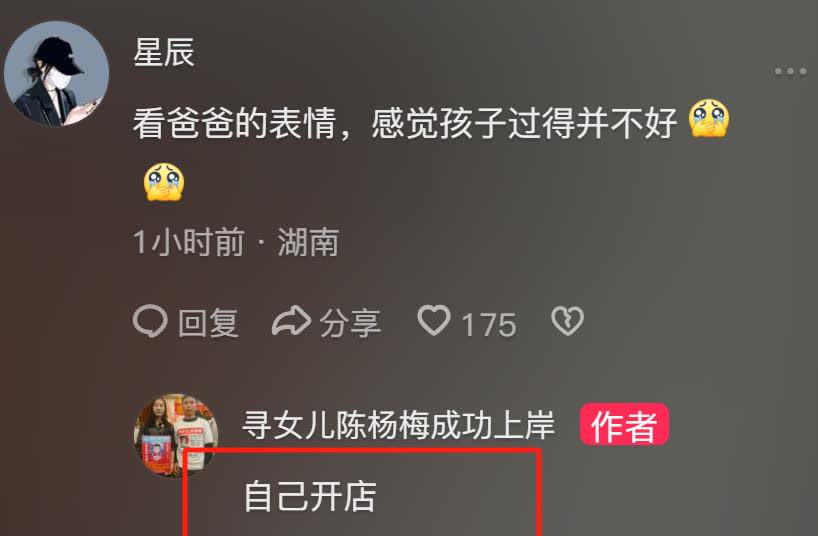Viewport: 818px width, 536px height.
Task: Click the 湖南 location label
Action: [x=308, y=242]
